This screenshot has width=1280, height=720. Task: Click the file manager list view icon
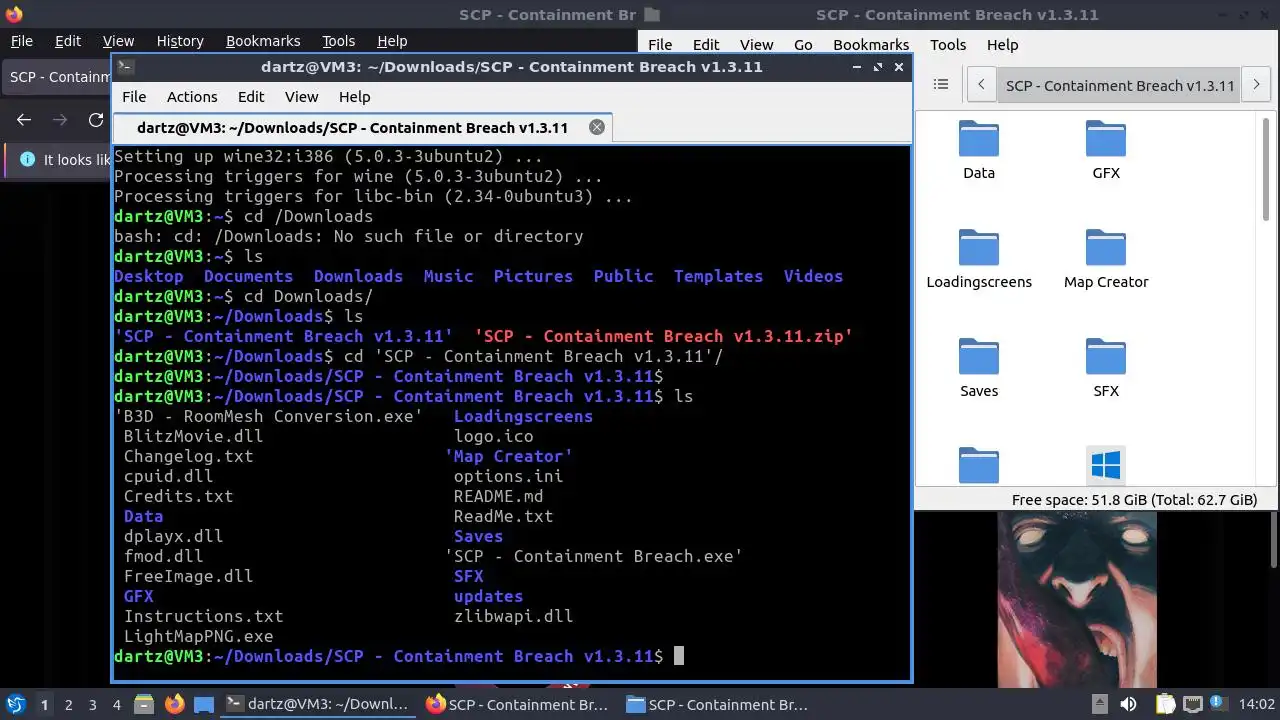pyautogui.click(x=940, y=85)
